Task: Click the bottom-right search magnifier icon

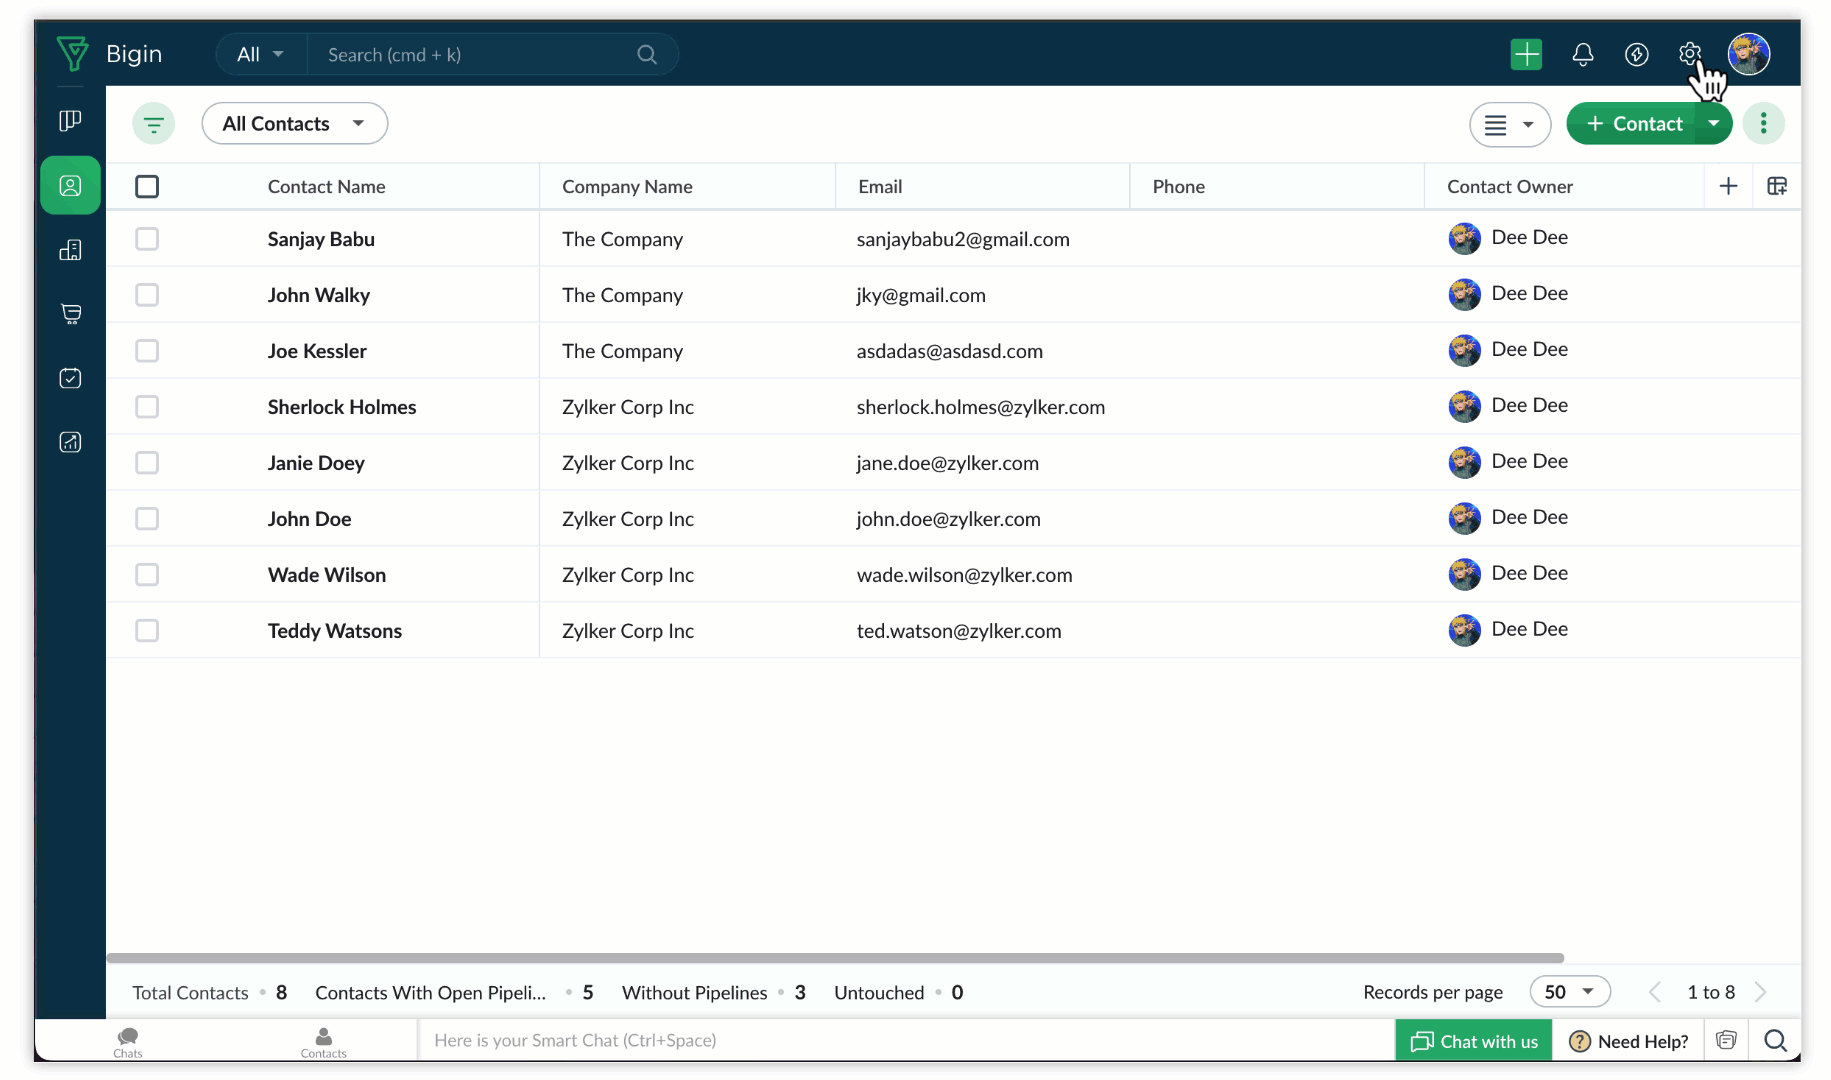Action: click(1775, 1041)
